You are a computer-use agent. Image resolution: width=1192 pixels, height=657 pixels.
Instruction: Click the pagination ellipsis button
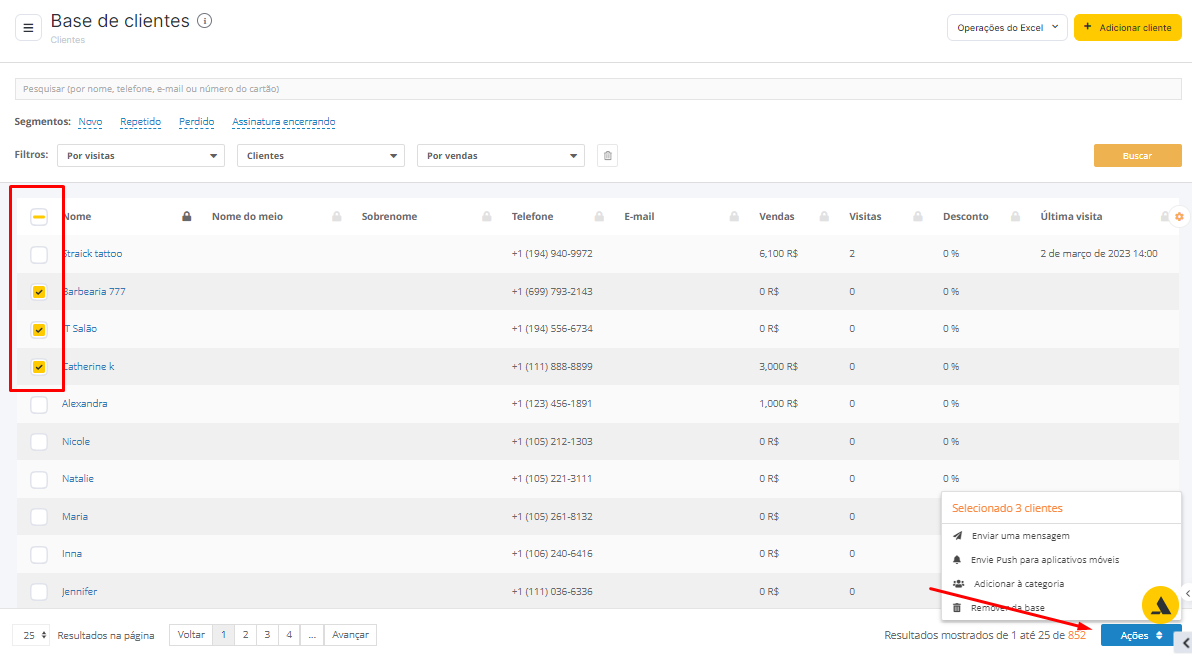pyautogui.click(x=312, y=635)
